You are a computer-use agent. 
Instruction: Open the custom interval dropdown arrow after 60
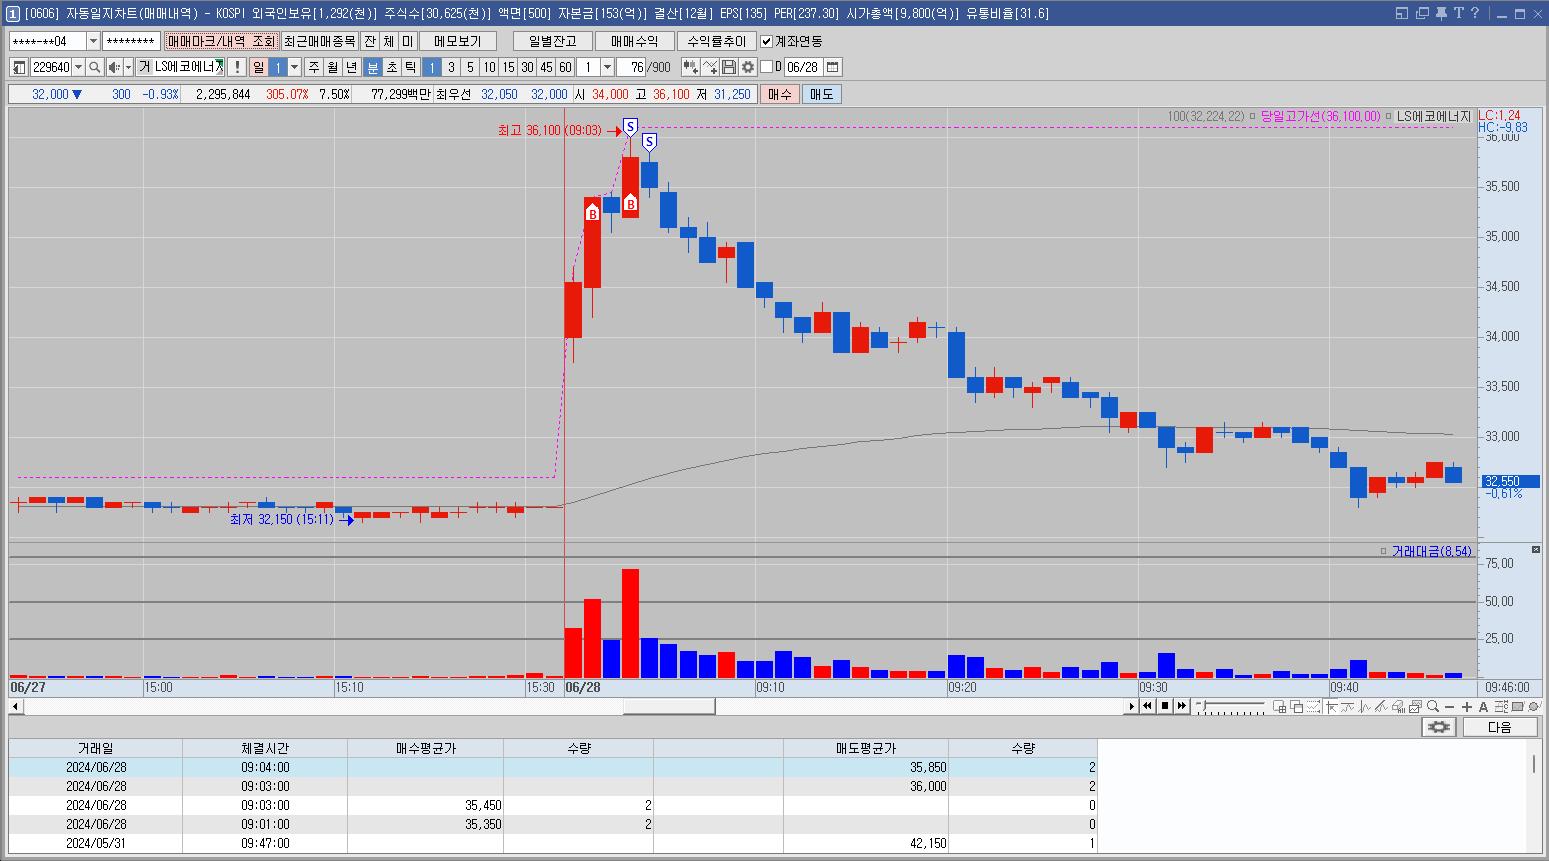pyautogui.click(x=607, y=67)
